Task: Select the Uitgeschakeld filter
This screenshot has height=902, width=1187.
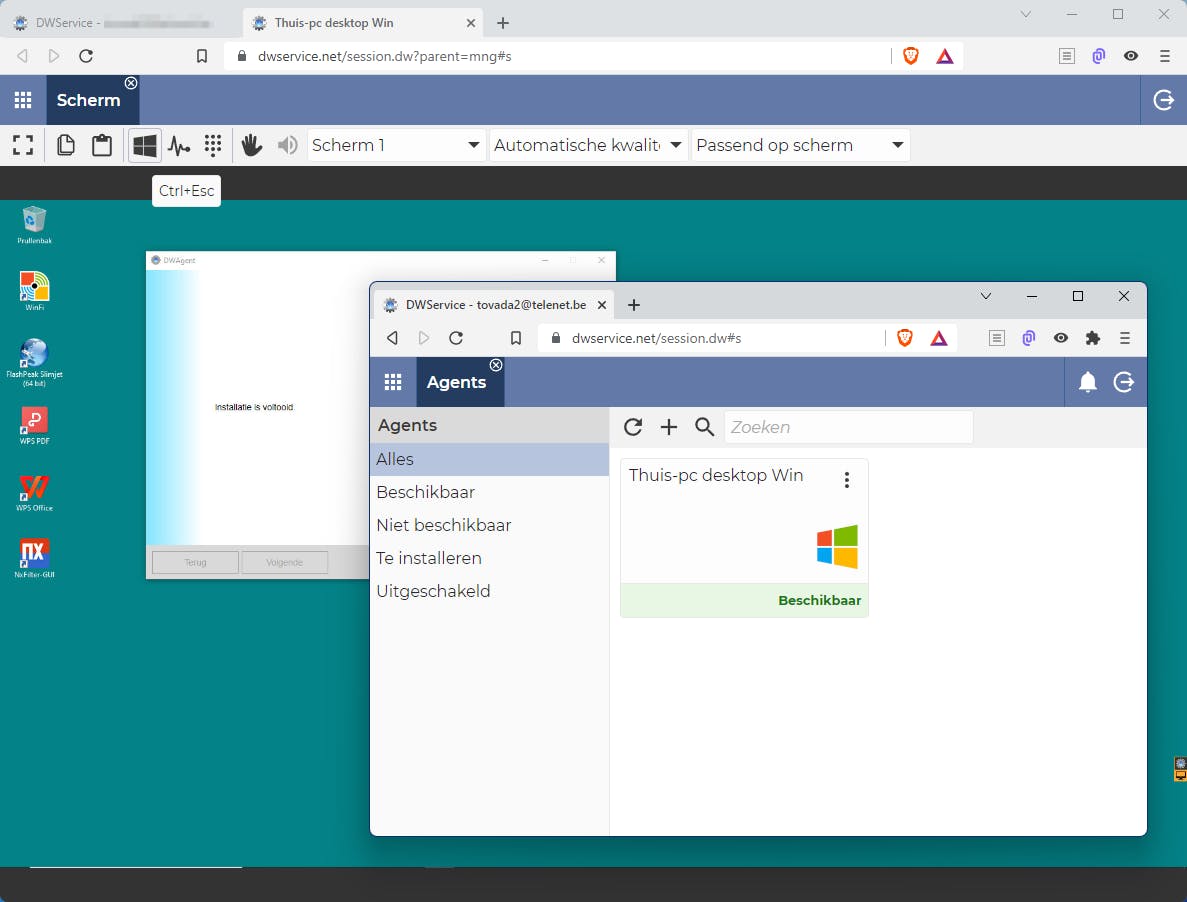Action: 490,591
